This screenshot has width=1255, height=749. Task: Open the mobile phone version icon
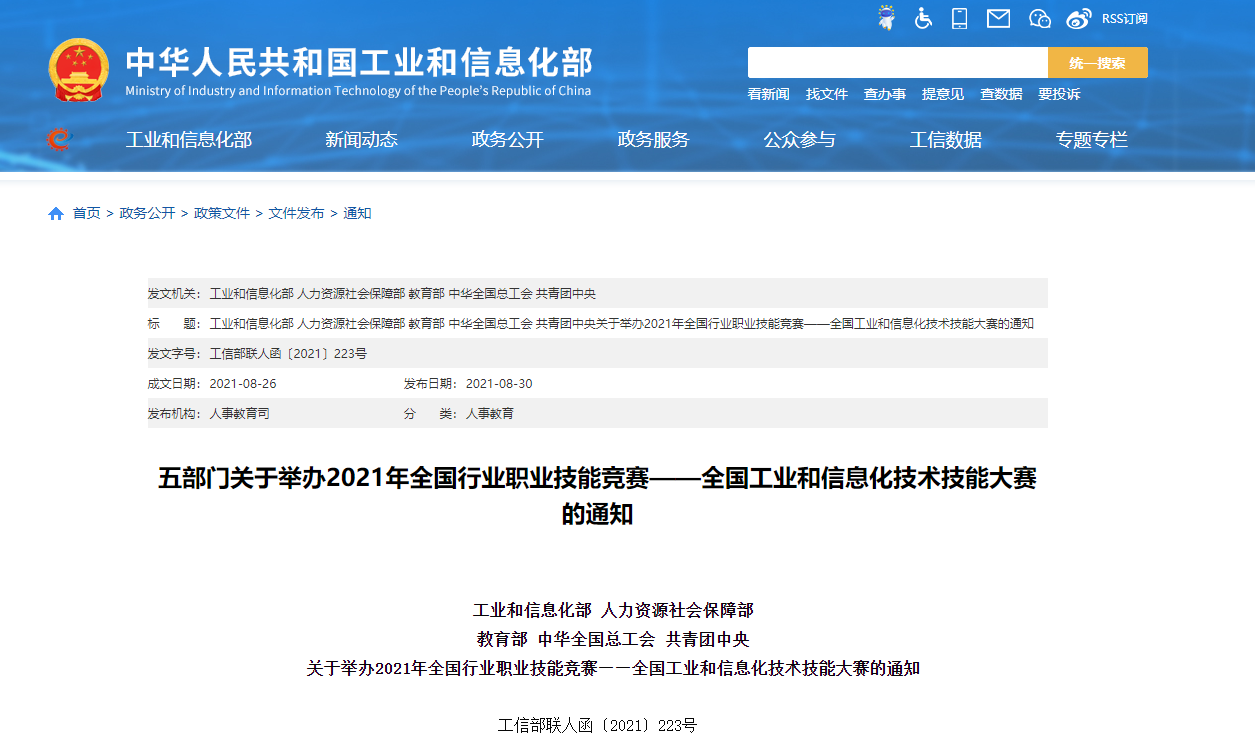(x=960, y=18)
